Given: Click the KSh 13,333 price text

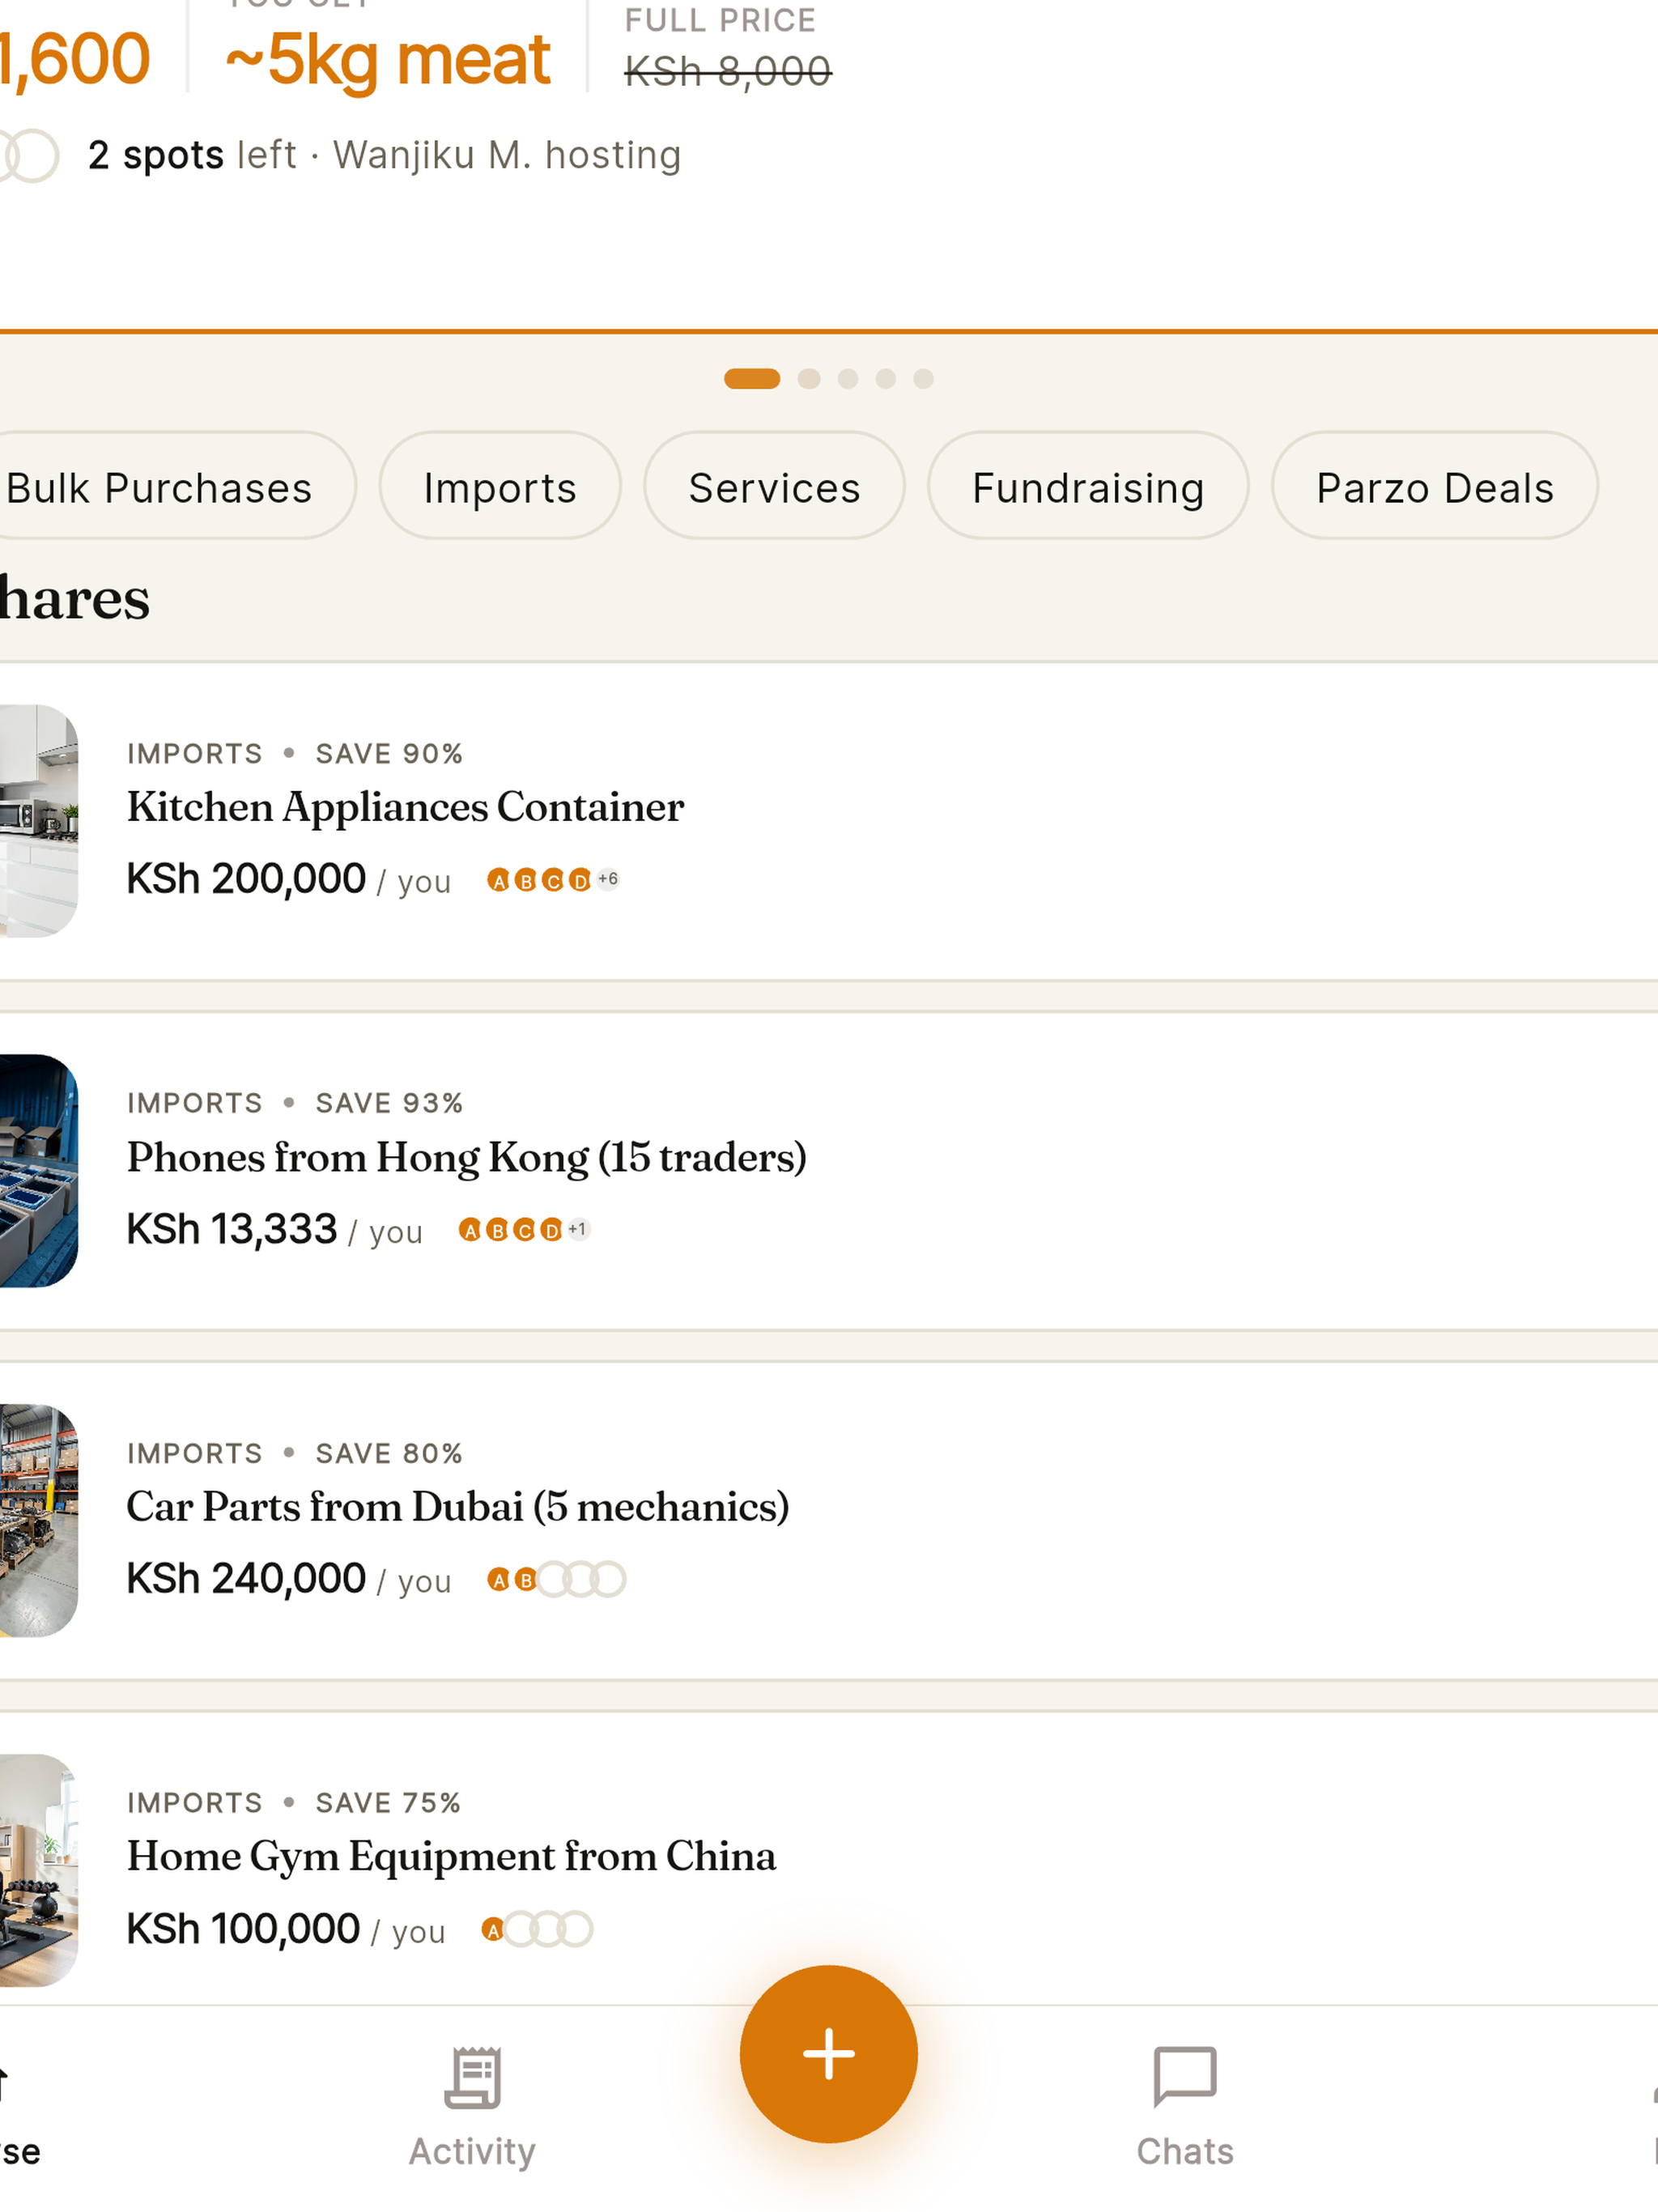Looking at the screenshot, I should pyautogui.click(x=232, y=1229).
